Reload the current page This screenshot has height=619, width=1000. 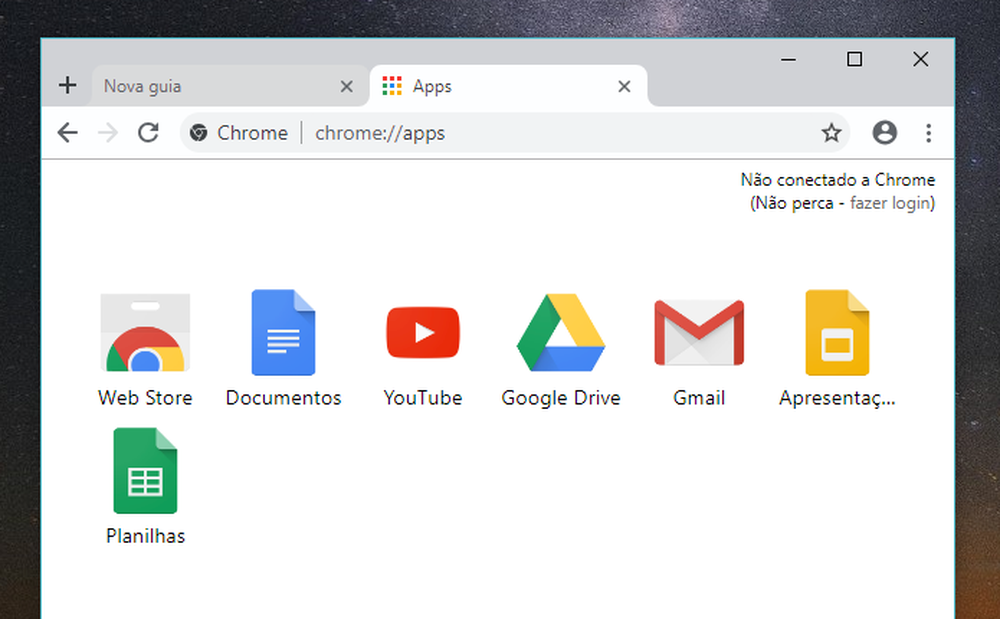149,133
